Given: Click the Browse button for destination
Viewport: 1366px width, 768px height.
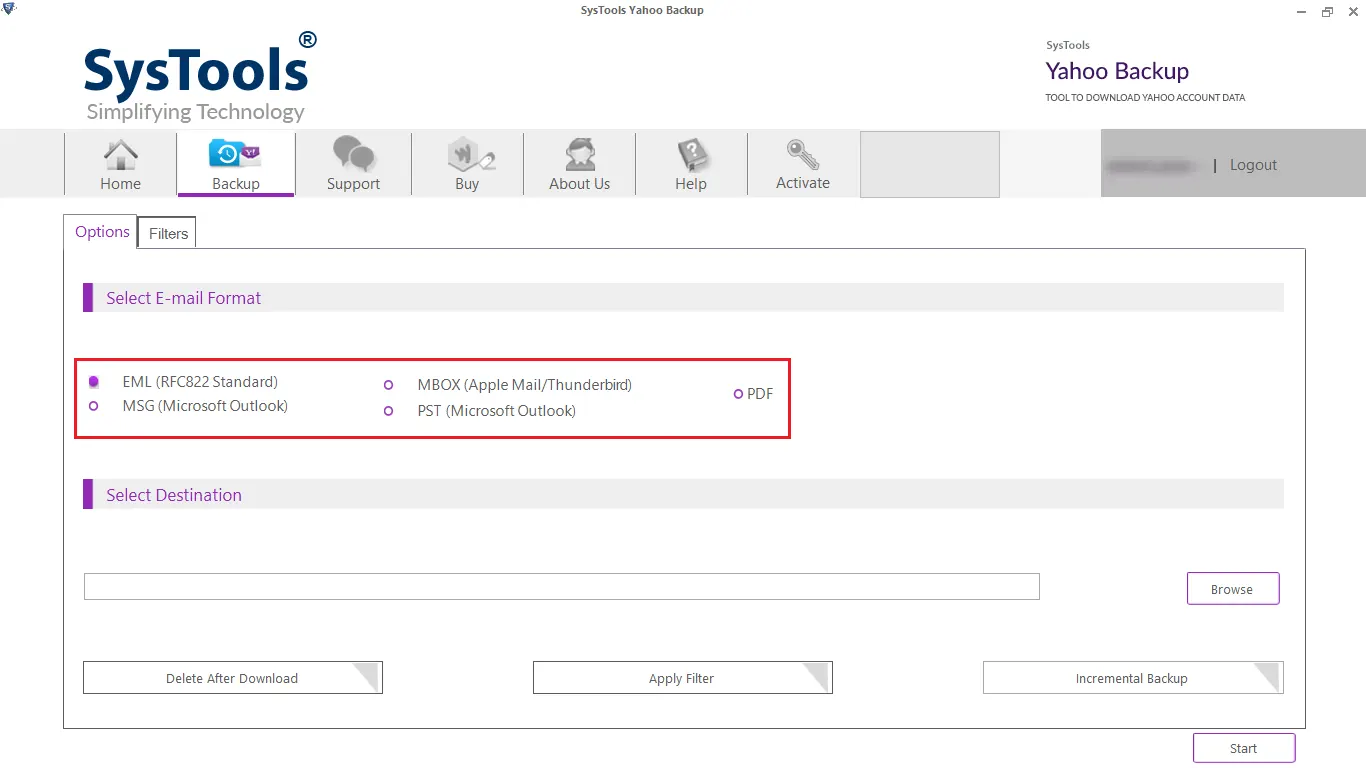Looking at the screenshot, I should (x=1232, y=588).
